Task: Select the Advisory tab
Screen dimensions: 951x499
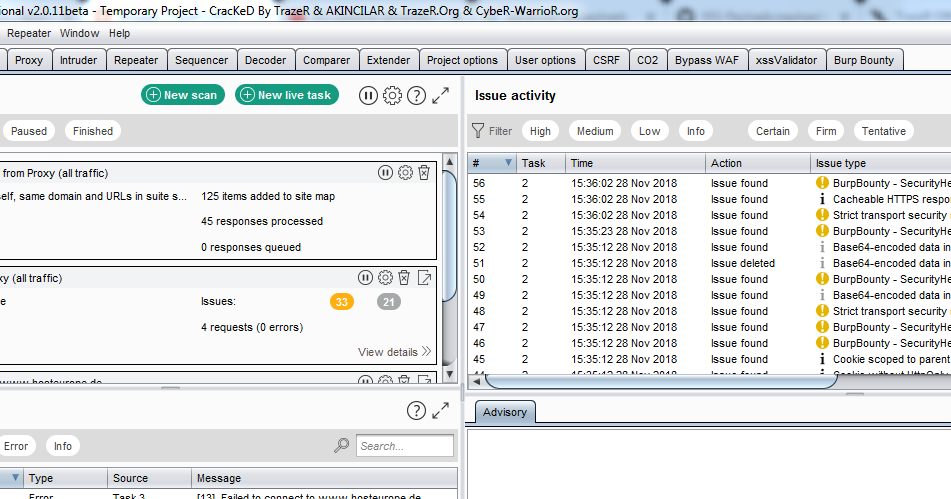Action: pyautogui.click(x=505, y=412)
